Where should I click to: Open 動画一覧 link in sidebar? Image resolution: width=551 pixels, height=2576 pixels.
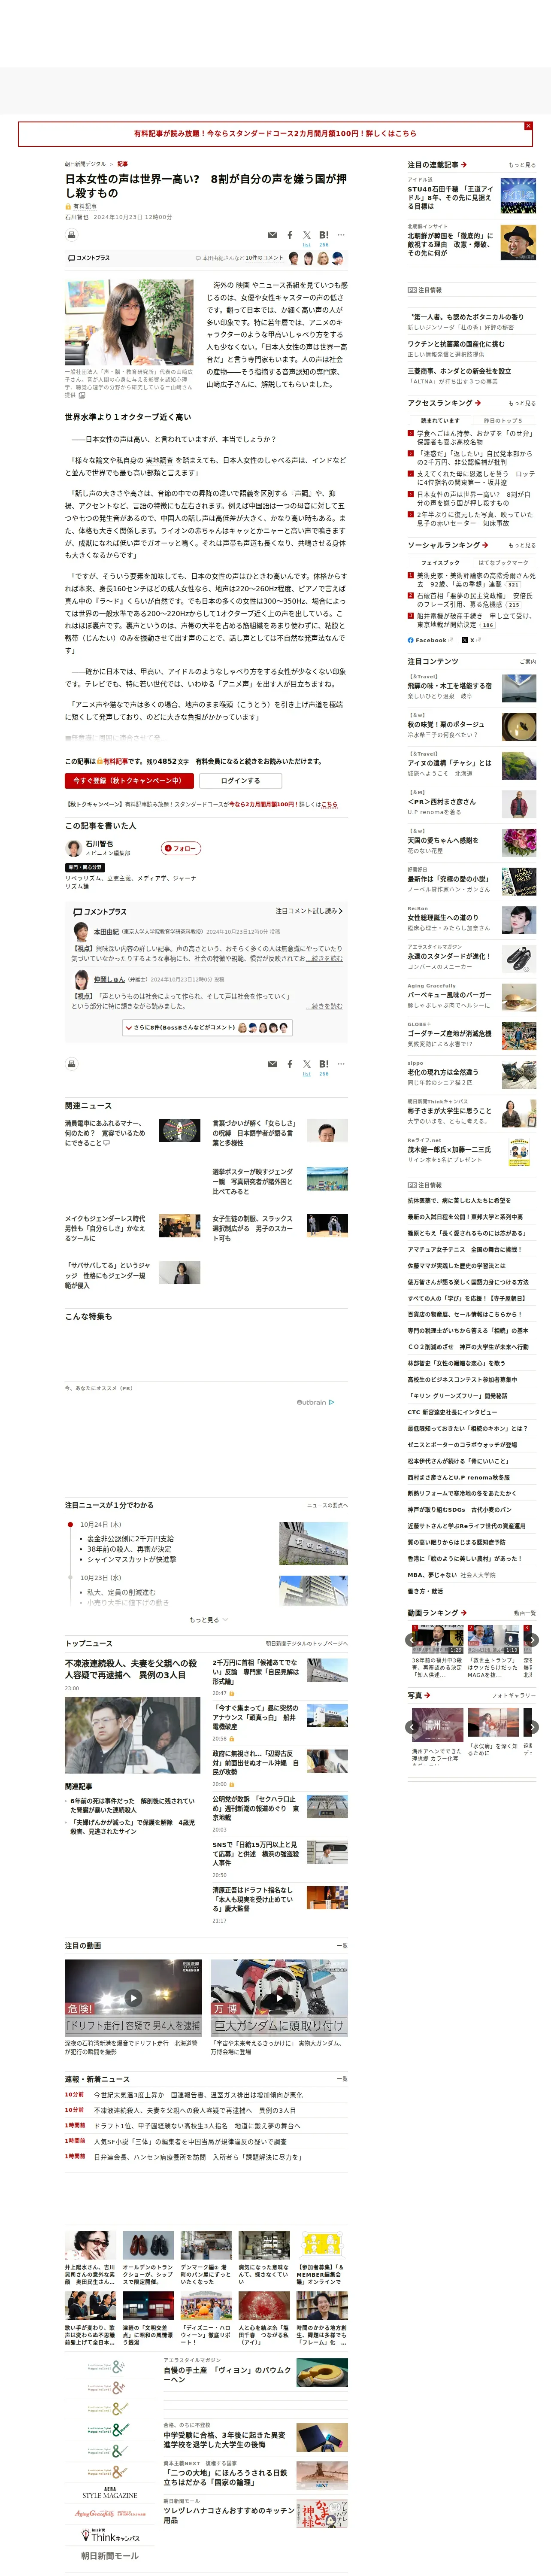click(524, 1613)
